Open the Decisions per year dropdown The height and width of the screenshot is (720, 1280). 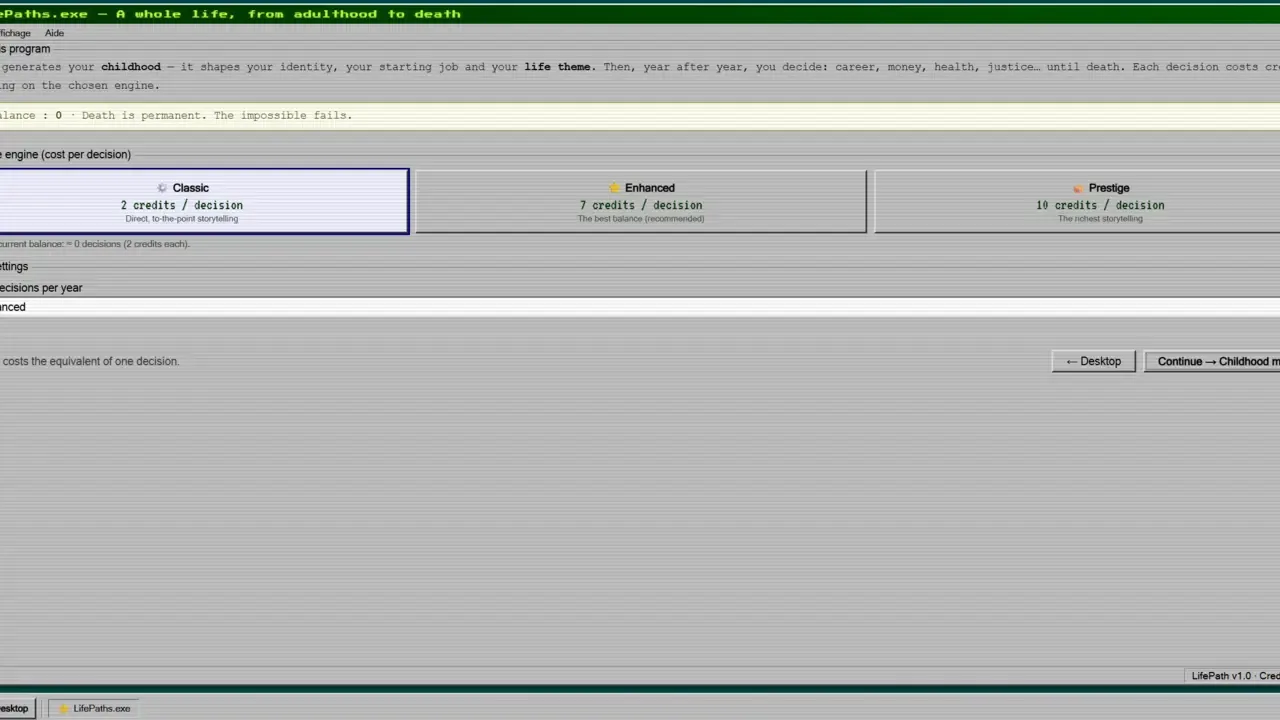(x=640, y=307)
